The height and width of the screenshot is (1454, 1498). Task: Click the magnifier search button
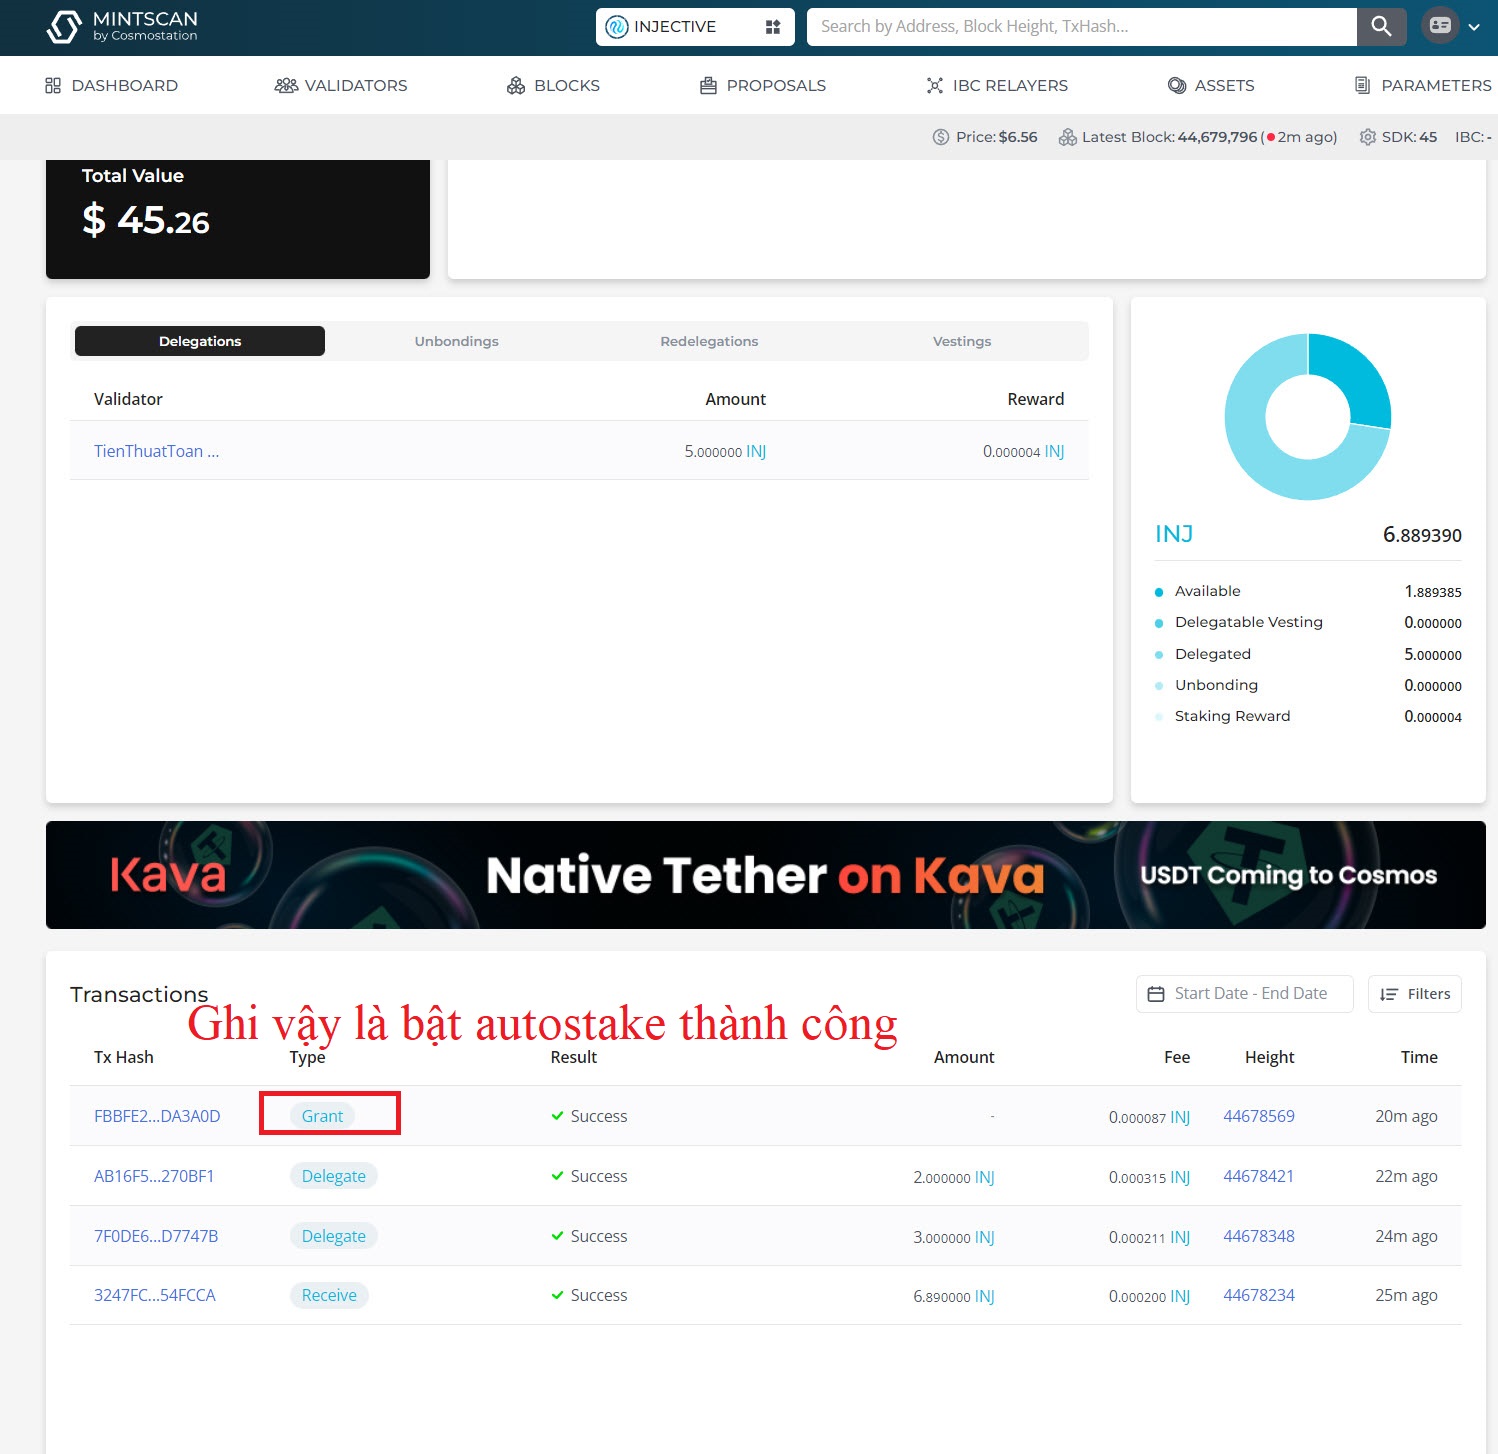coord(1381,27)
